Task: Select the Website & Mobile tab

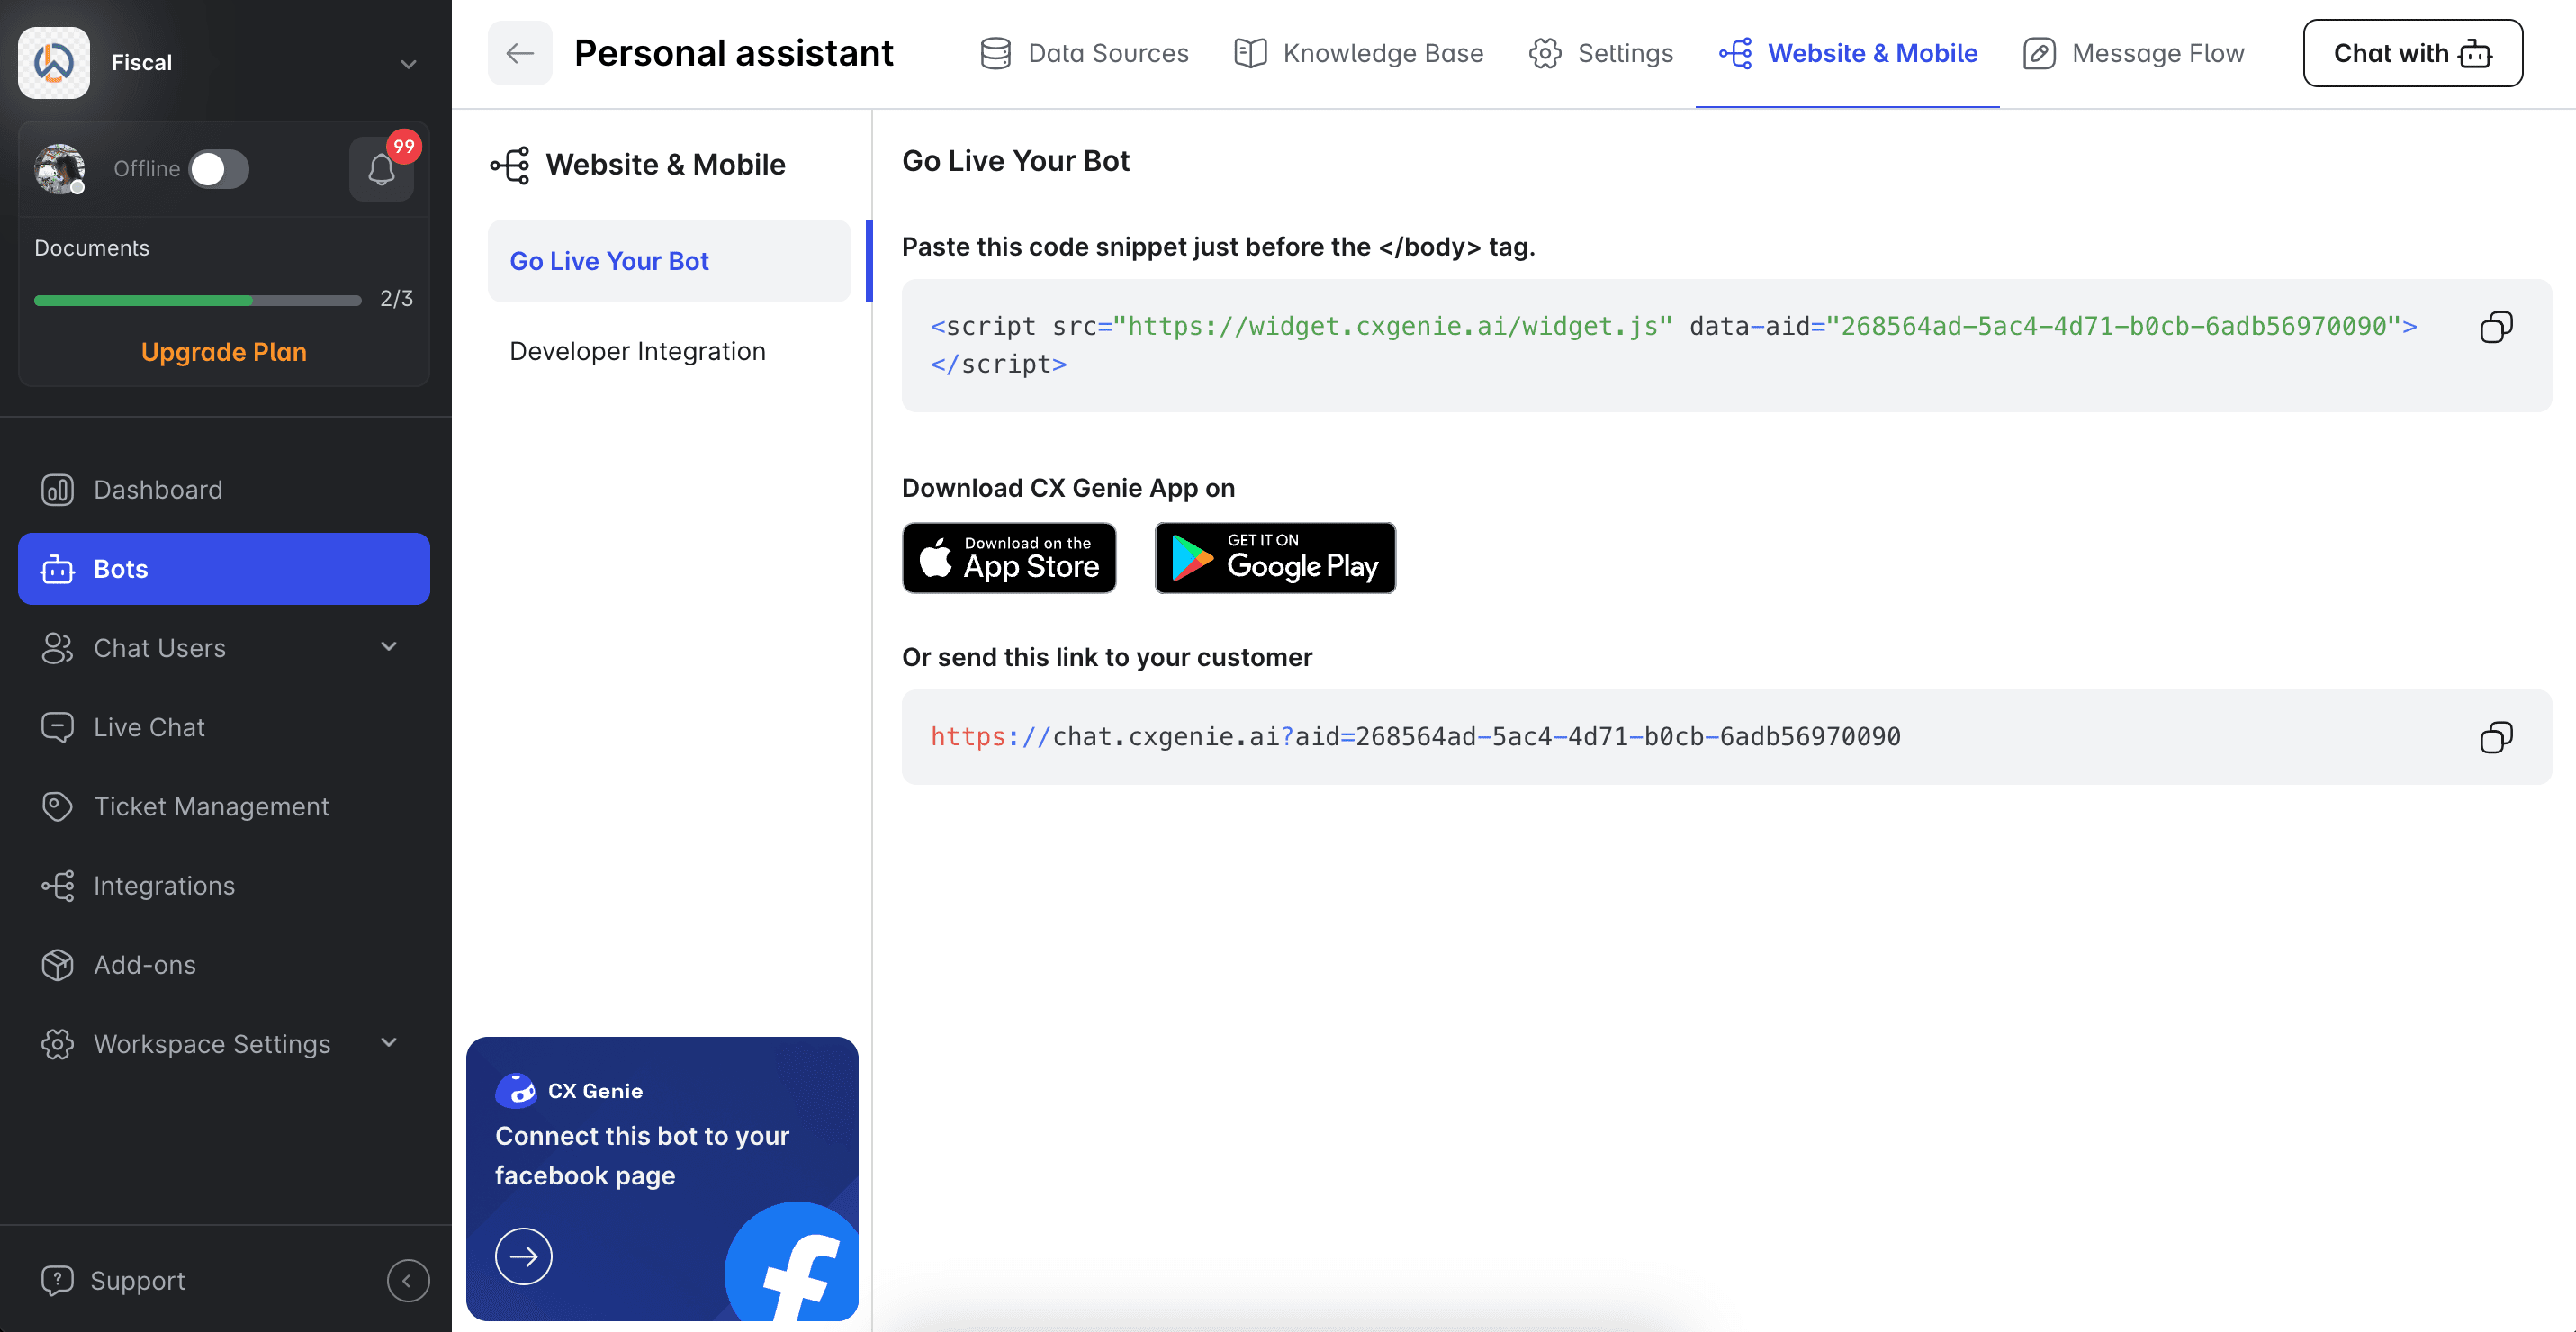Action: click(1847, 53)
